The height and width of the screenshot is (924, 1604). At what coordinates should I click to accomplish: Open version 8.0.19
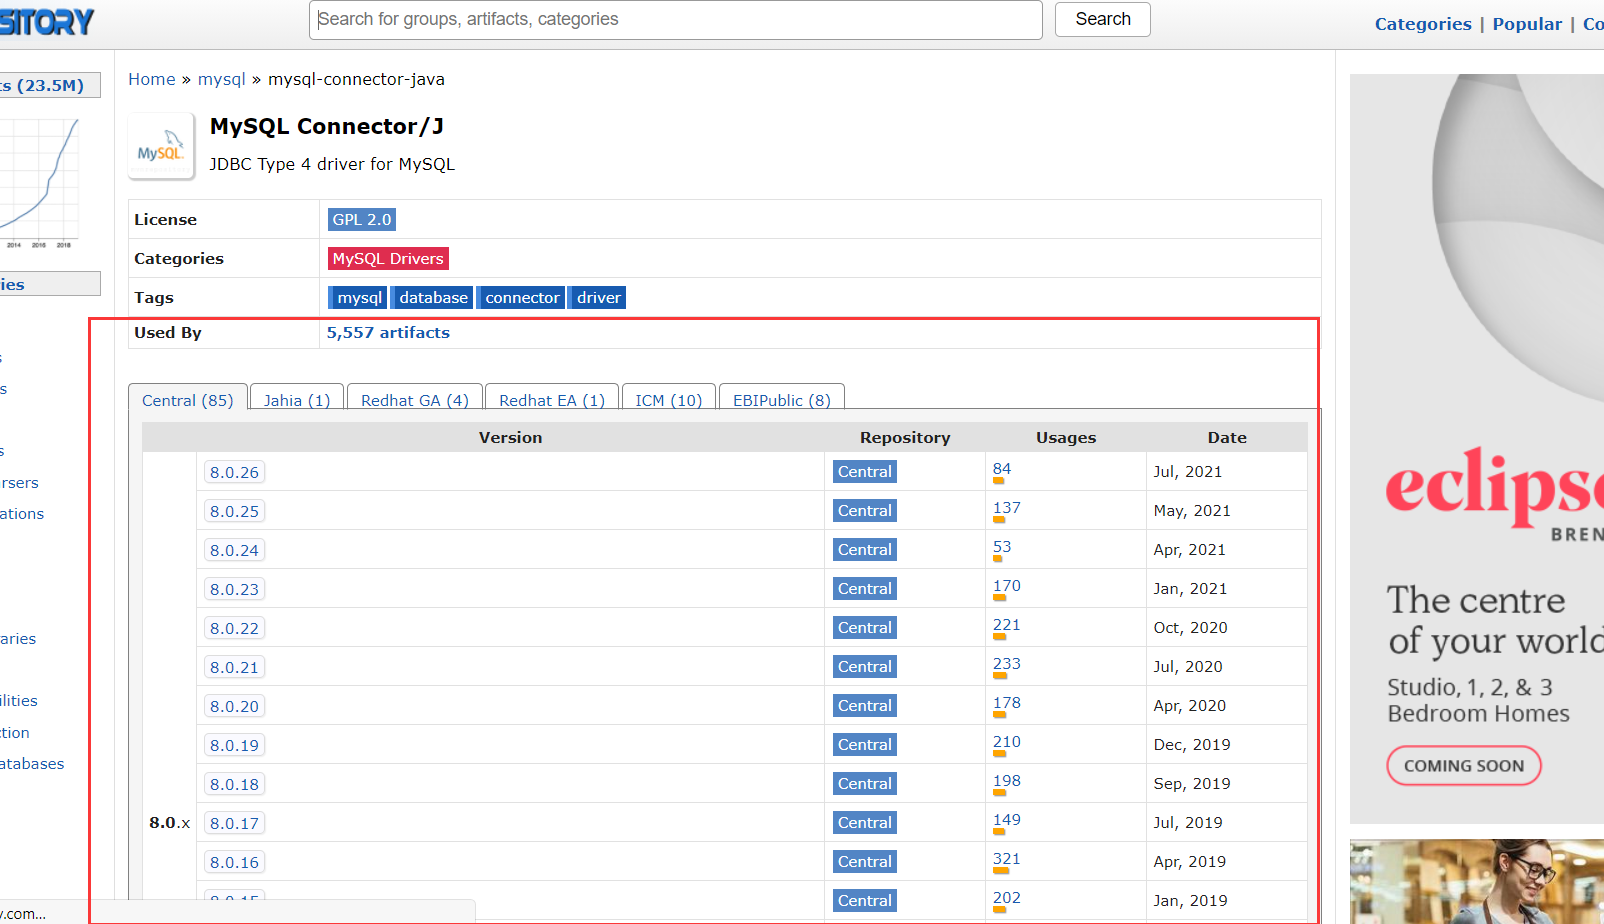(234, 745)
